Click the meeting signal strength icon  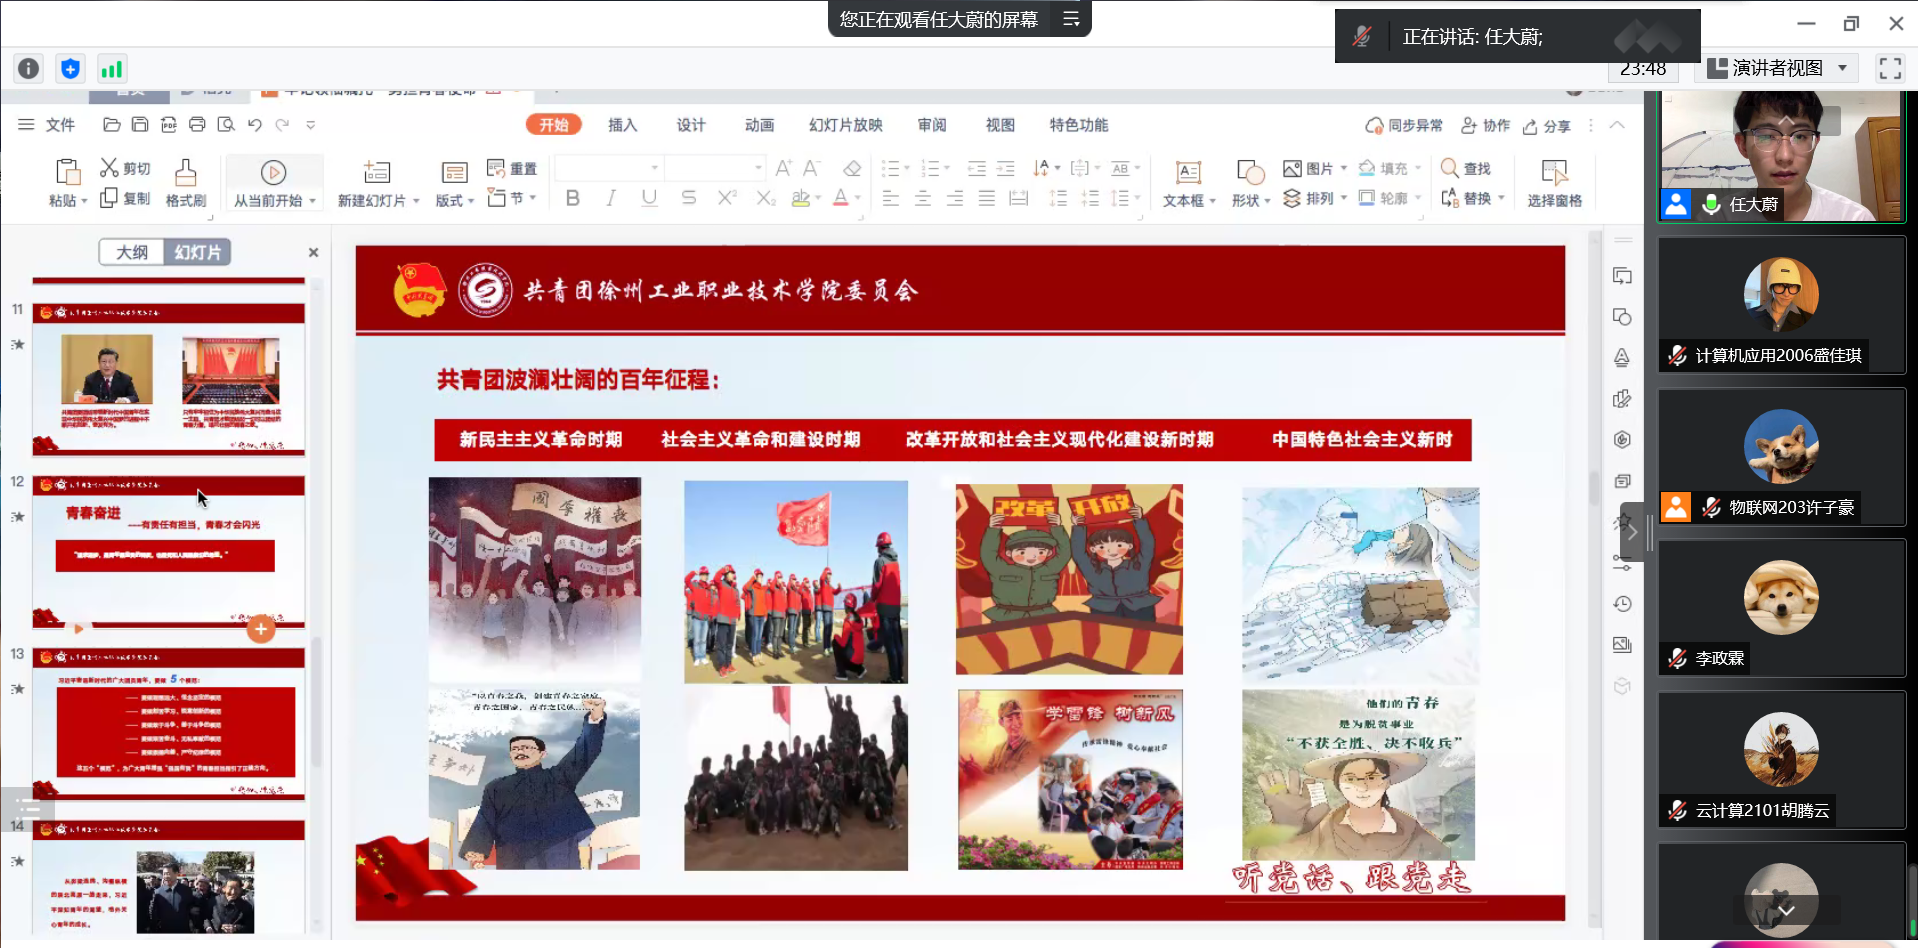pos(111,68)
